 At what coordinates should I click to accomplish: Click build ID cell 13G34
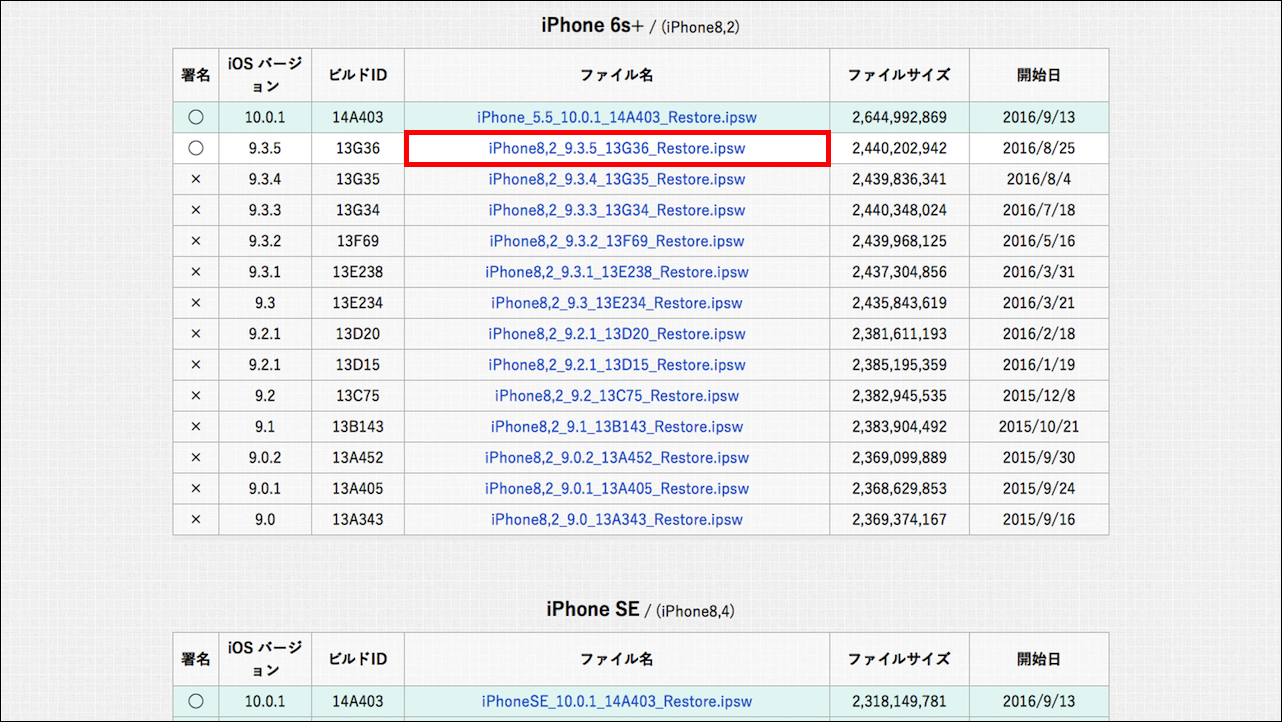(x=358, y=210)
